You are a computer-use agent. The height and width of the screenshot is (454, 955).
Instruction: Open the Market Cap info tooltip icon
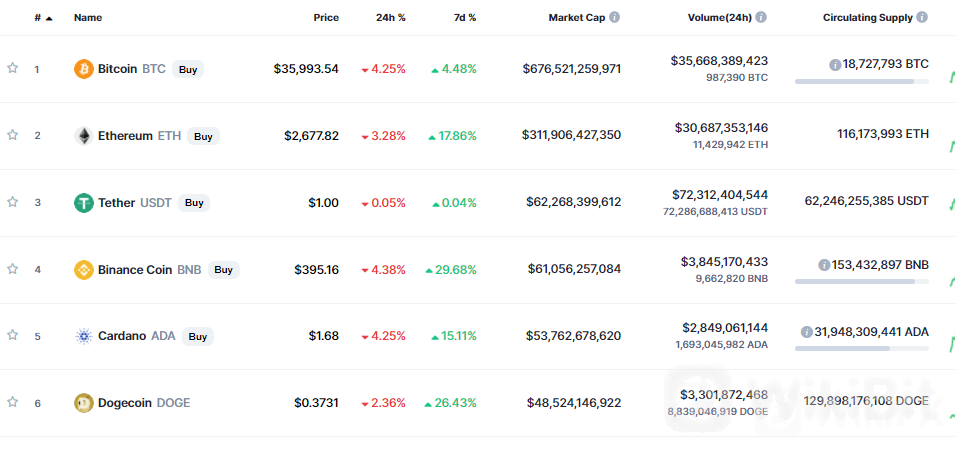(615, 18)
